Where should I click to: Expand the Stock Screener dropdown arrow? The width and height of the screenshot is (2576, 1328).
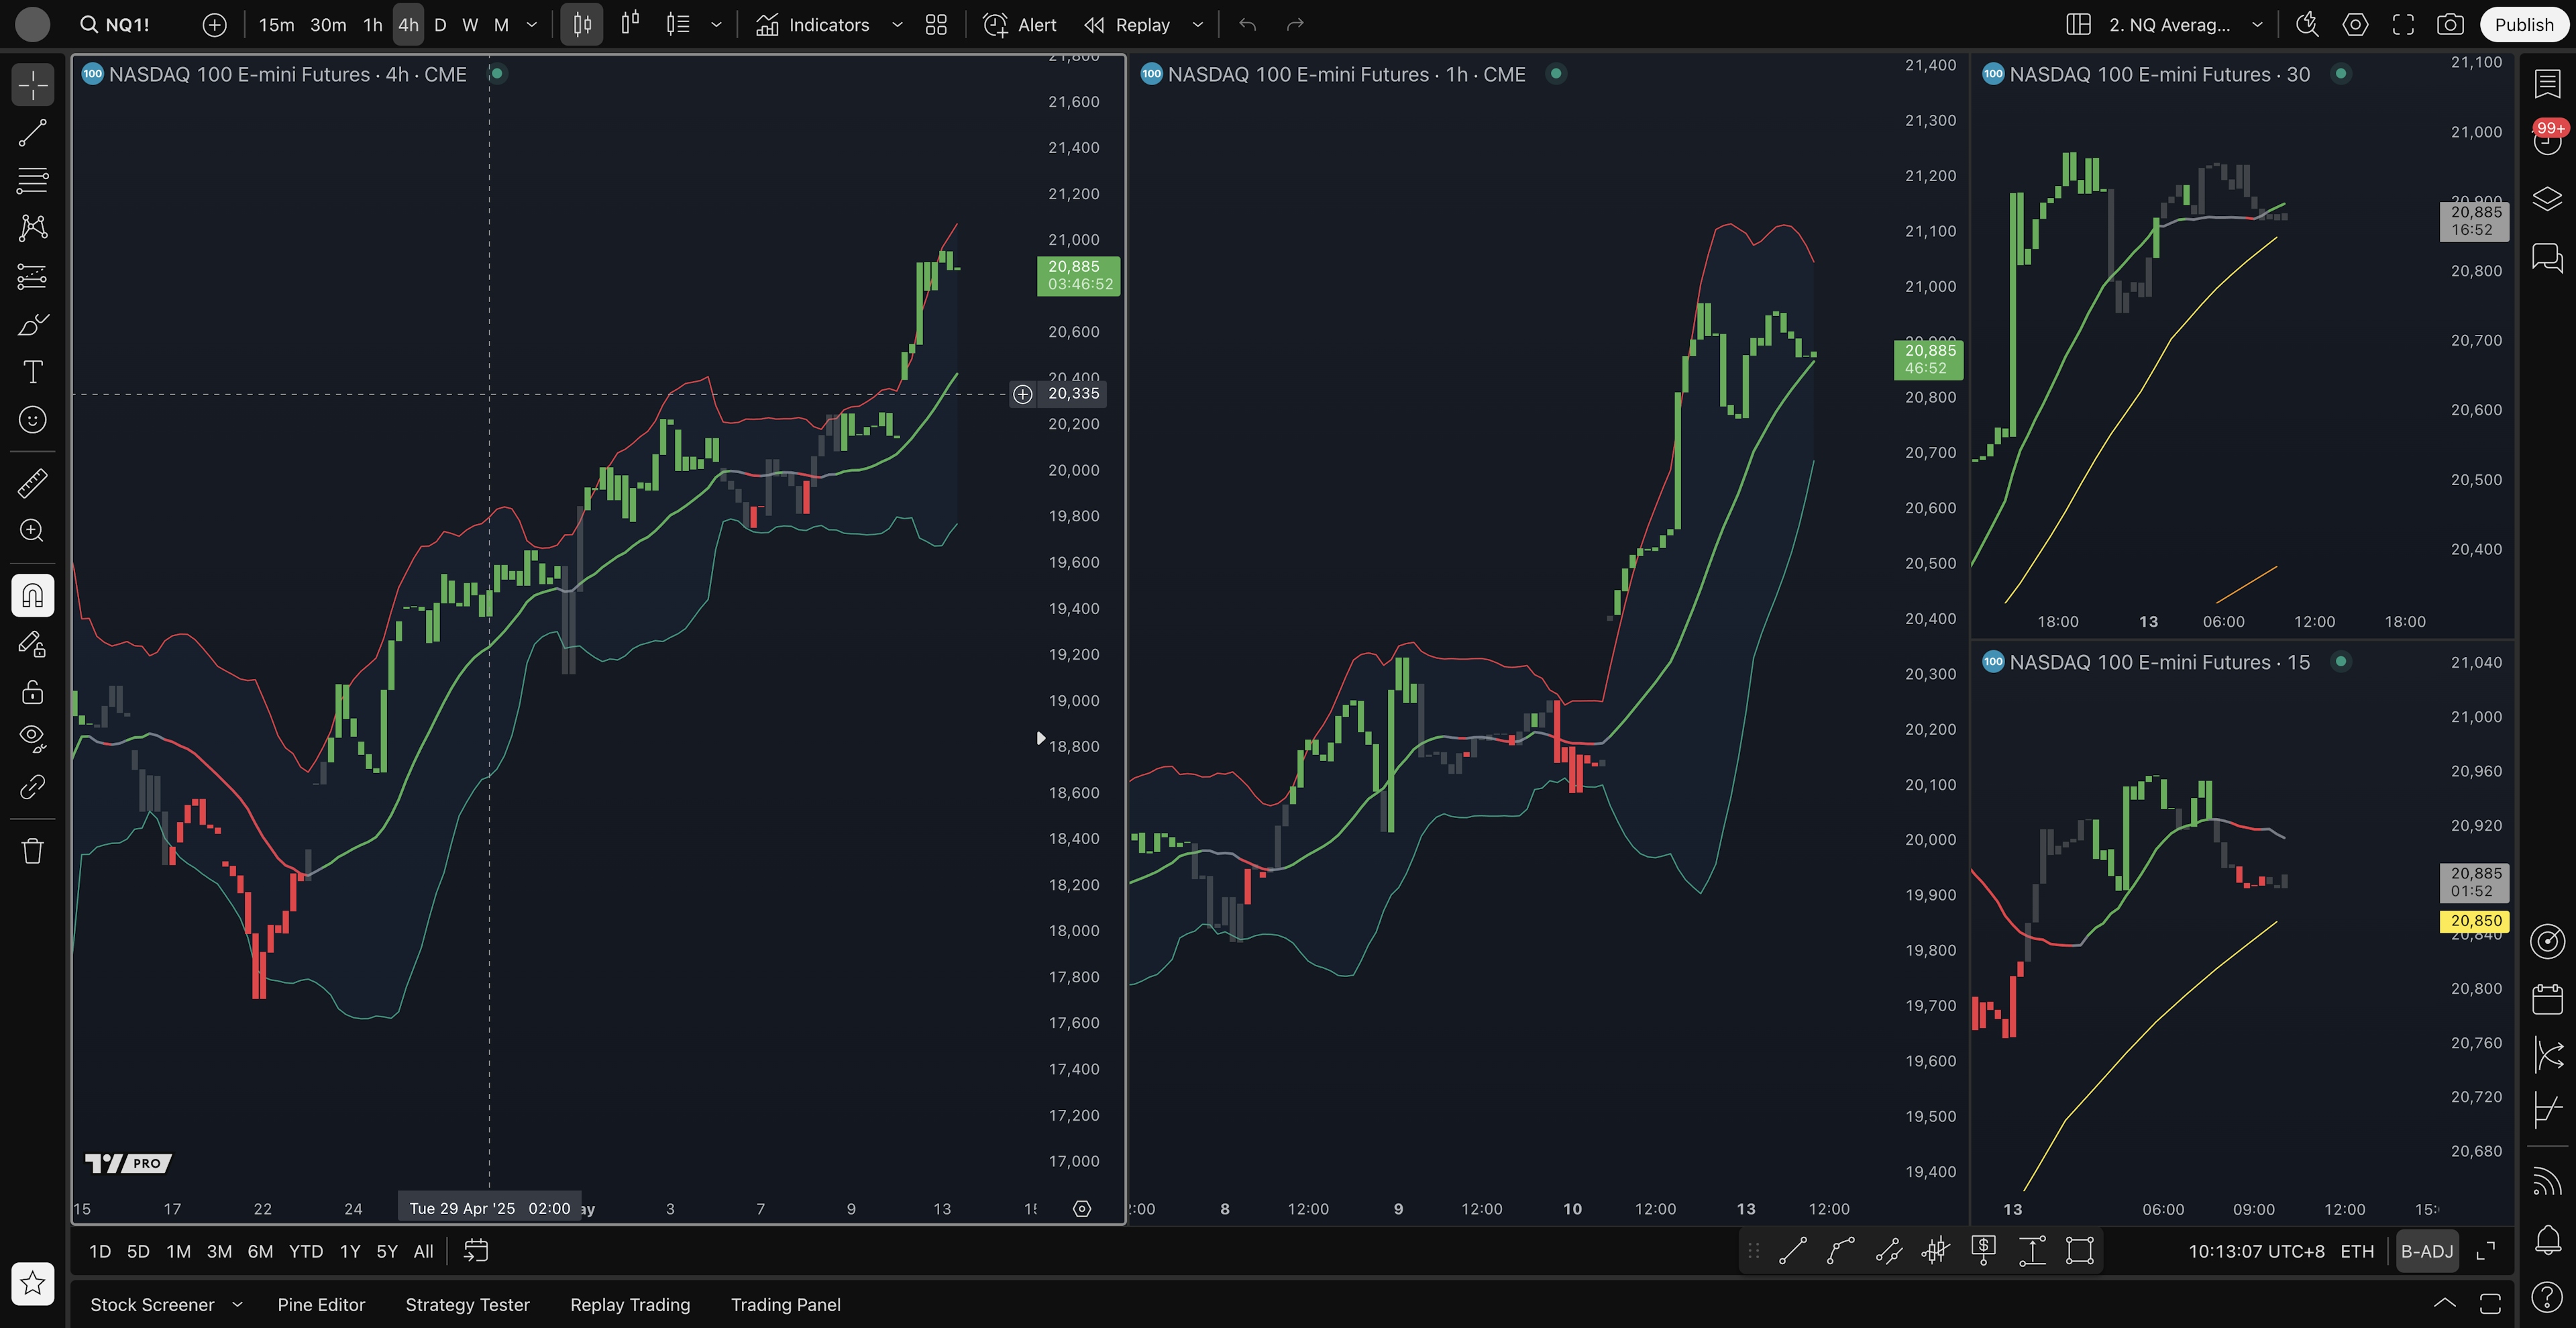point(237,1304)
